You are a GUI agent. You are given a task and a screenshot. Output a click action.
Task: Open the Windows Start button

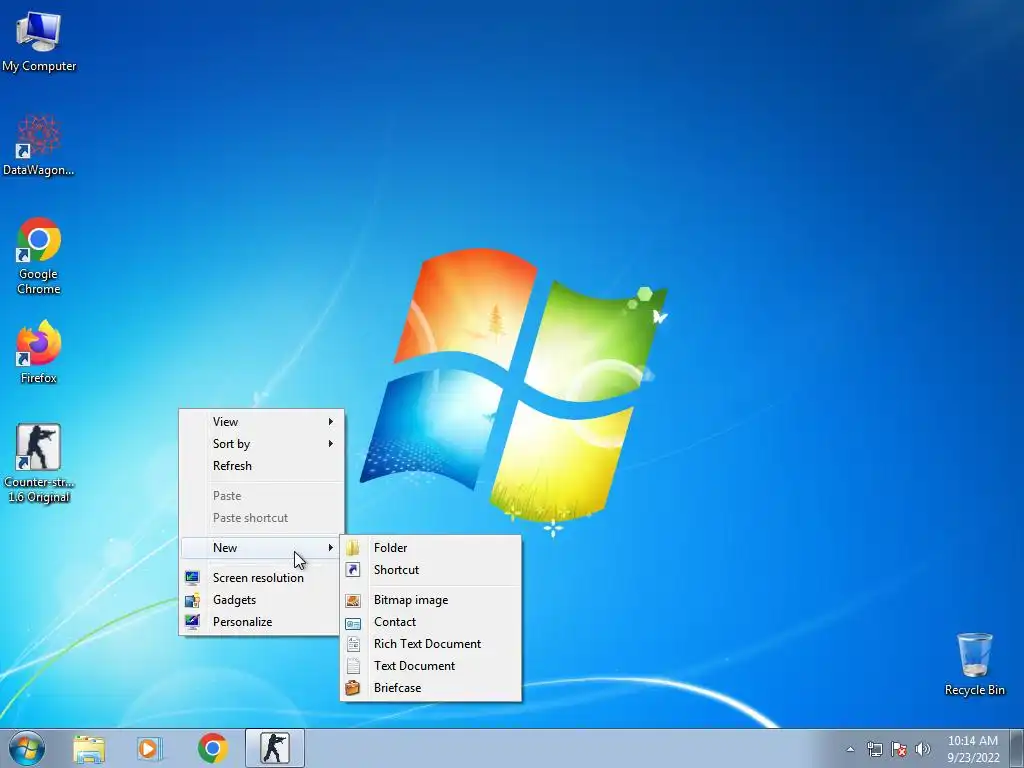(x=26, y=748)
